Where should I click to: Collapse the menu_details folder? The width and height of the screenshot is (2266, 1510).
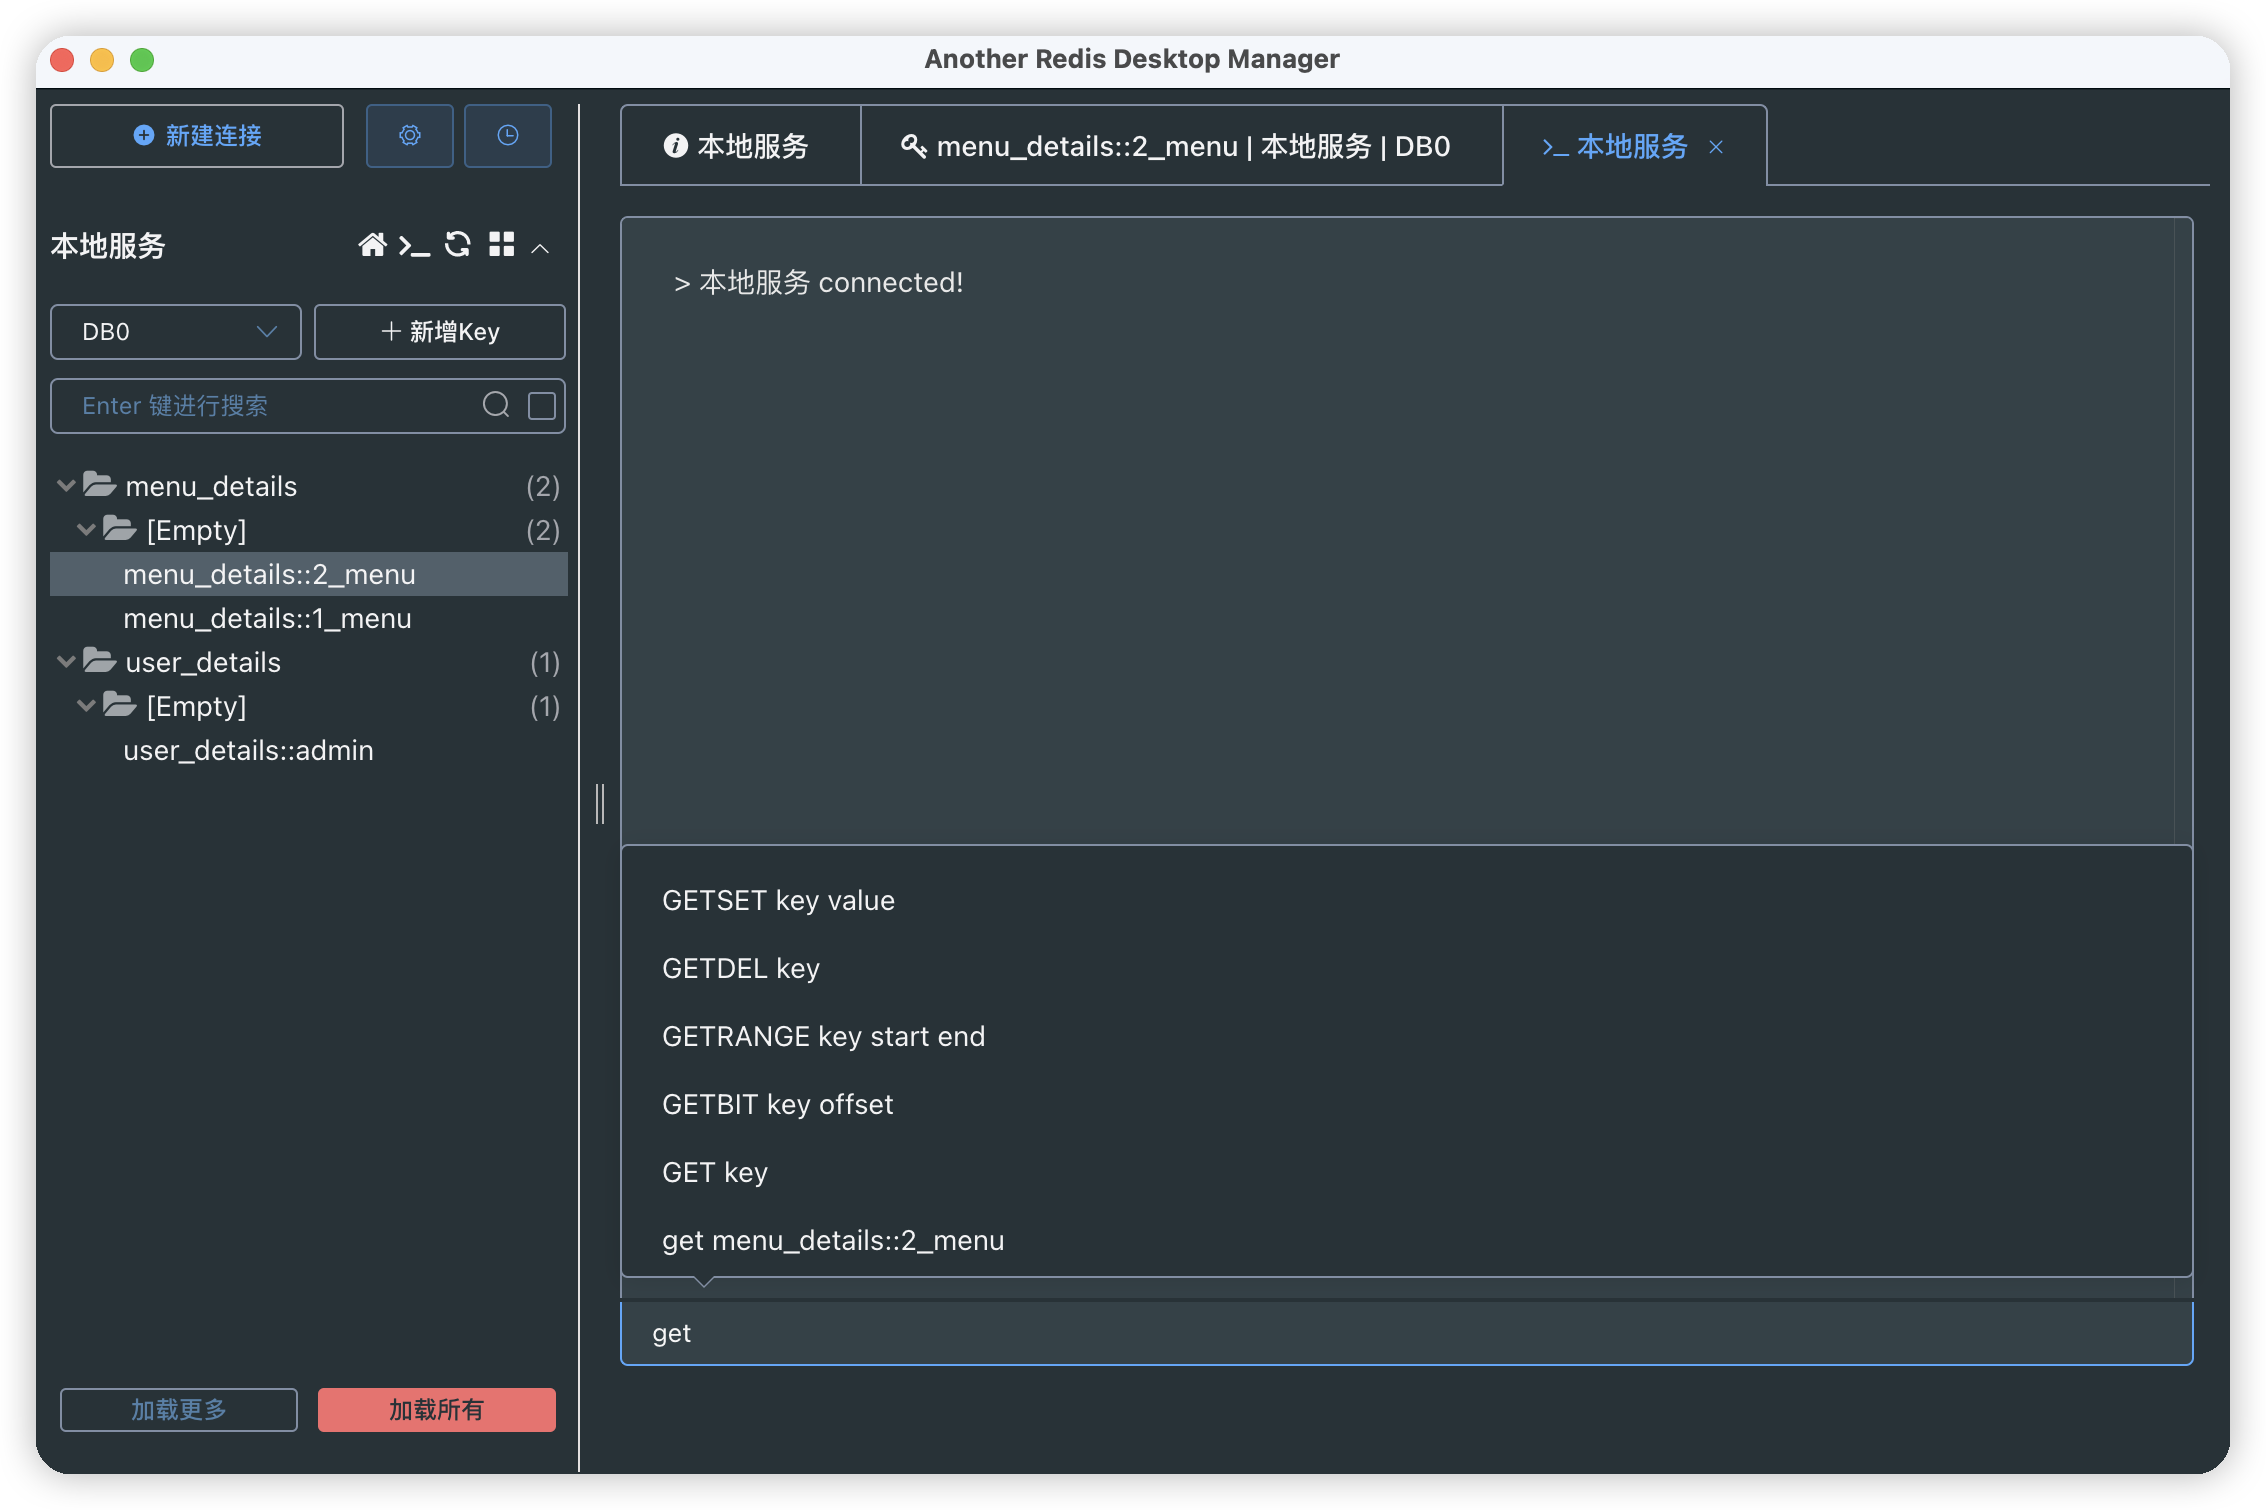pyautogui.click(x=66, y=486)
